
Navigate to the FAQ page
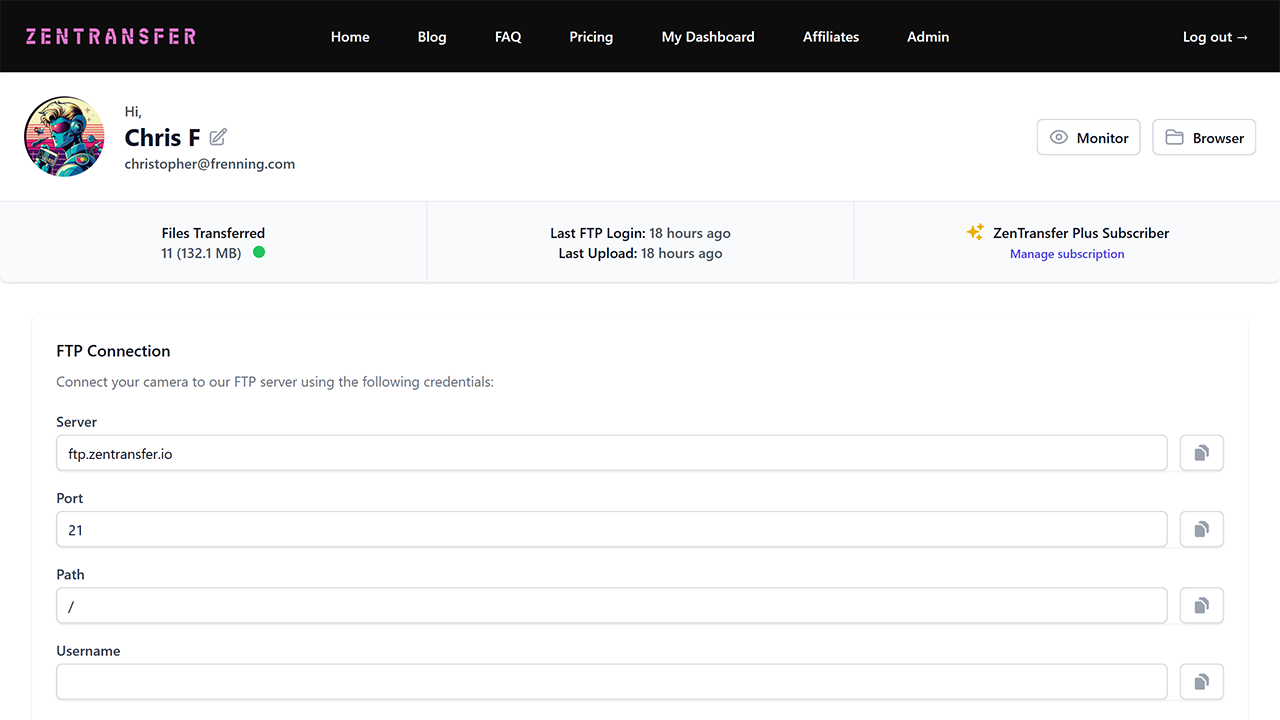(508, 37)
